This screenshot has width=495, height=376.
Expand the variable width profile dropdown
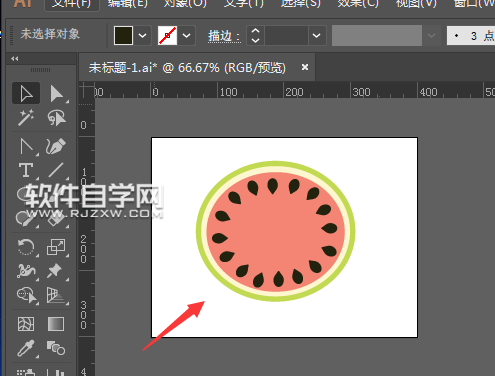coord(431,35)
